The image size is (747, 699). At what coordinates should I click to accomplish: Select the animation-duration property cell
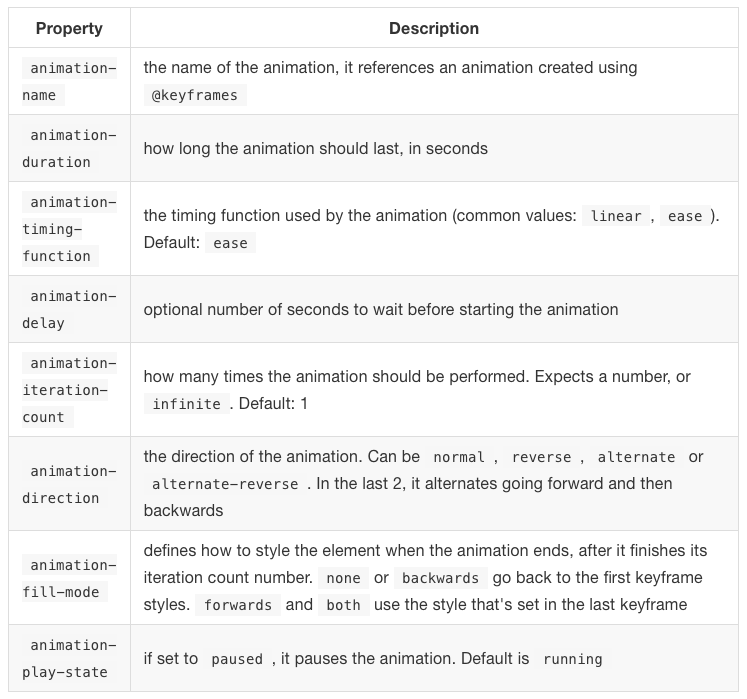click(69, 149)
